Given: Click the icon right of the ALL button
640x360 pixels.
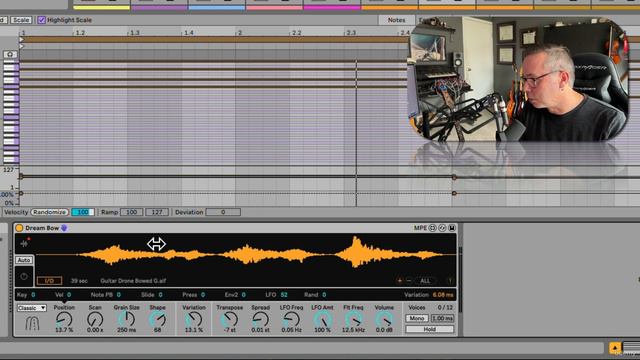Looking at the screenshot, I should point(450,281).
